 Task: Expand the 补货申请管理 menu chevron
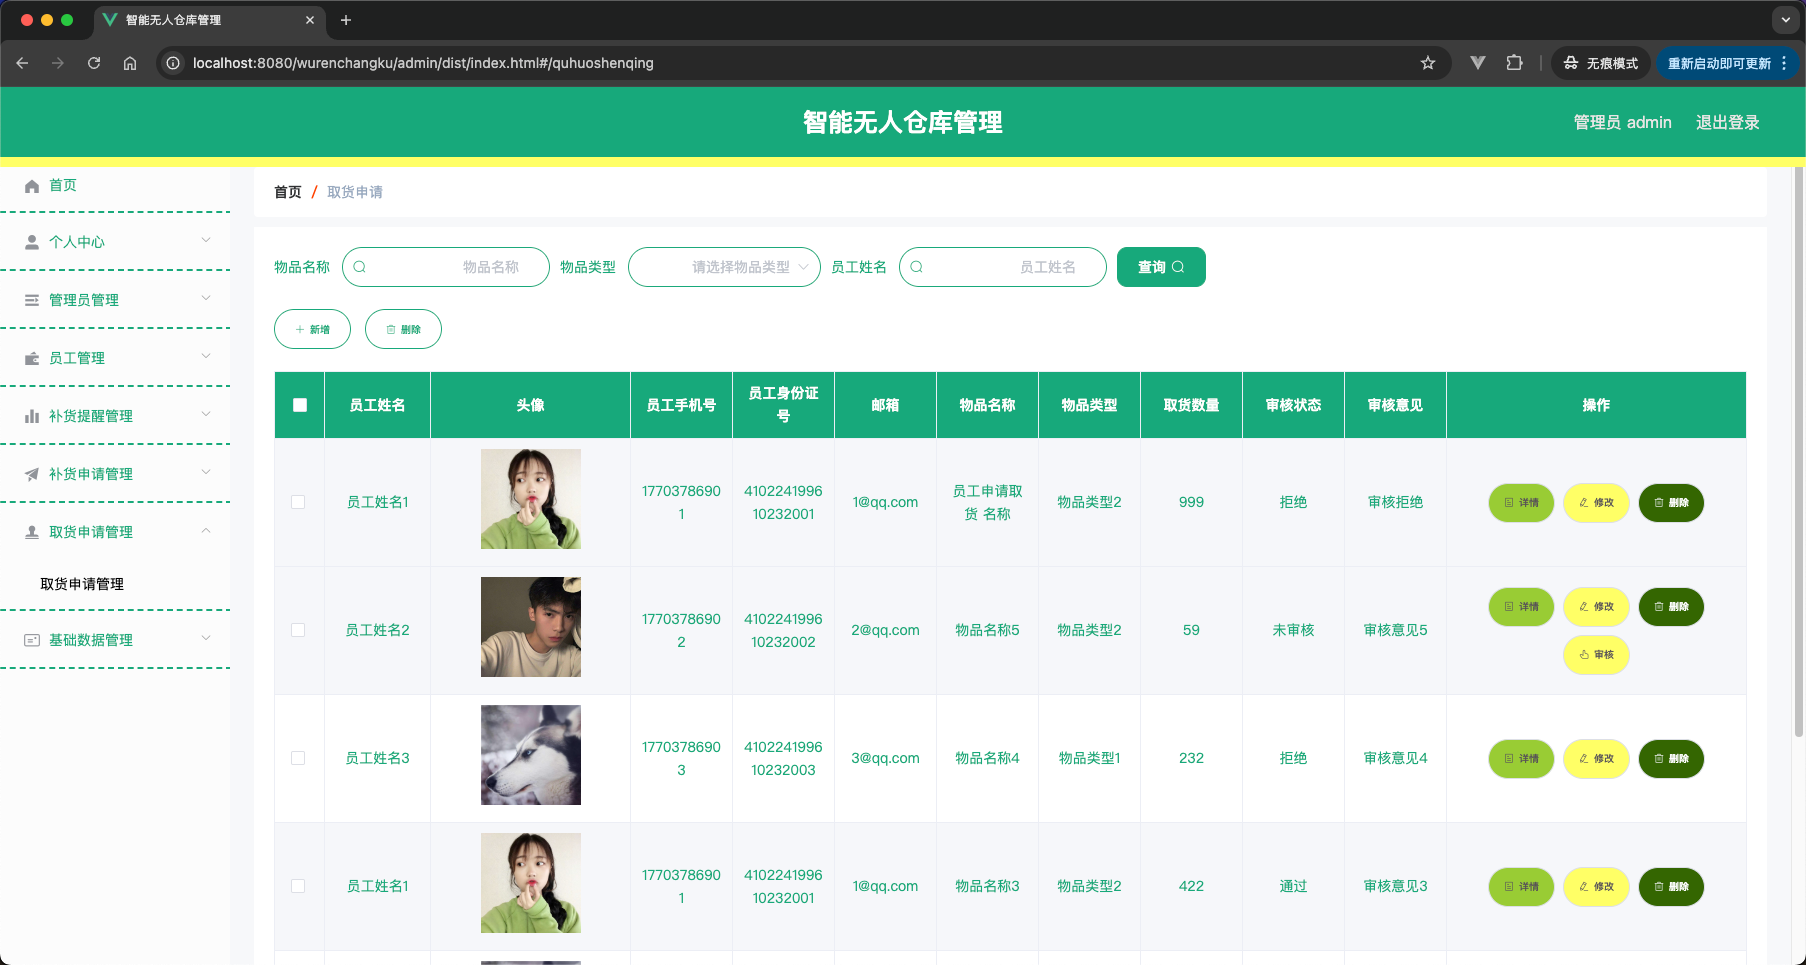point(206,472)
